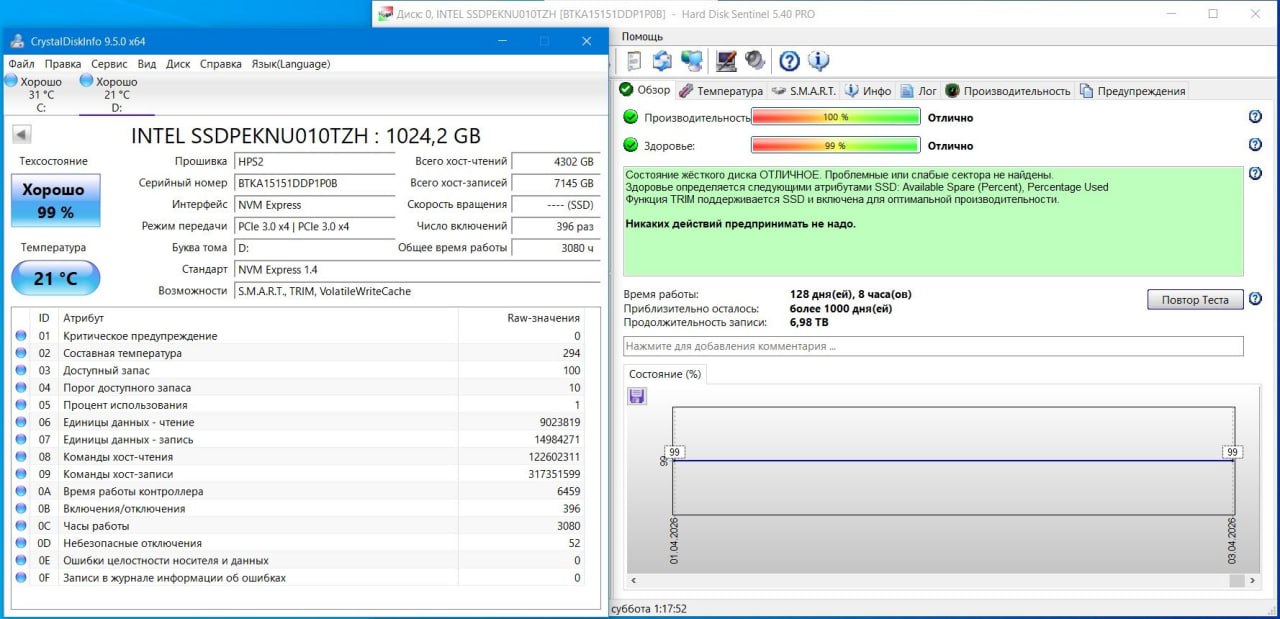Open Вид menu in CrystalDiskInfo
Viewport: 1280px width, 619px height.
(147, 64)
